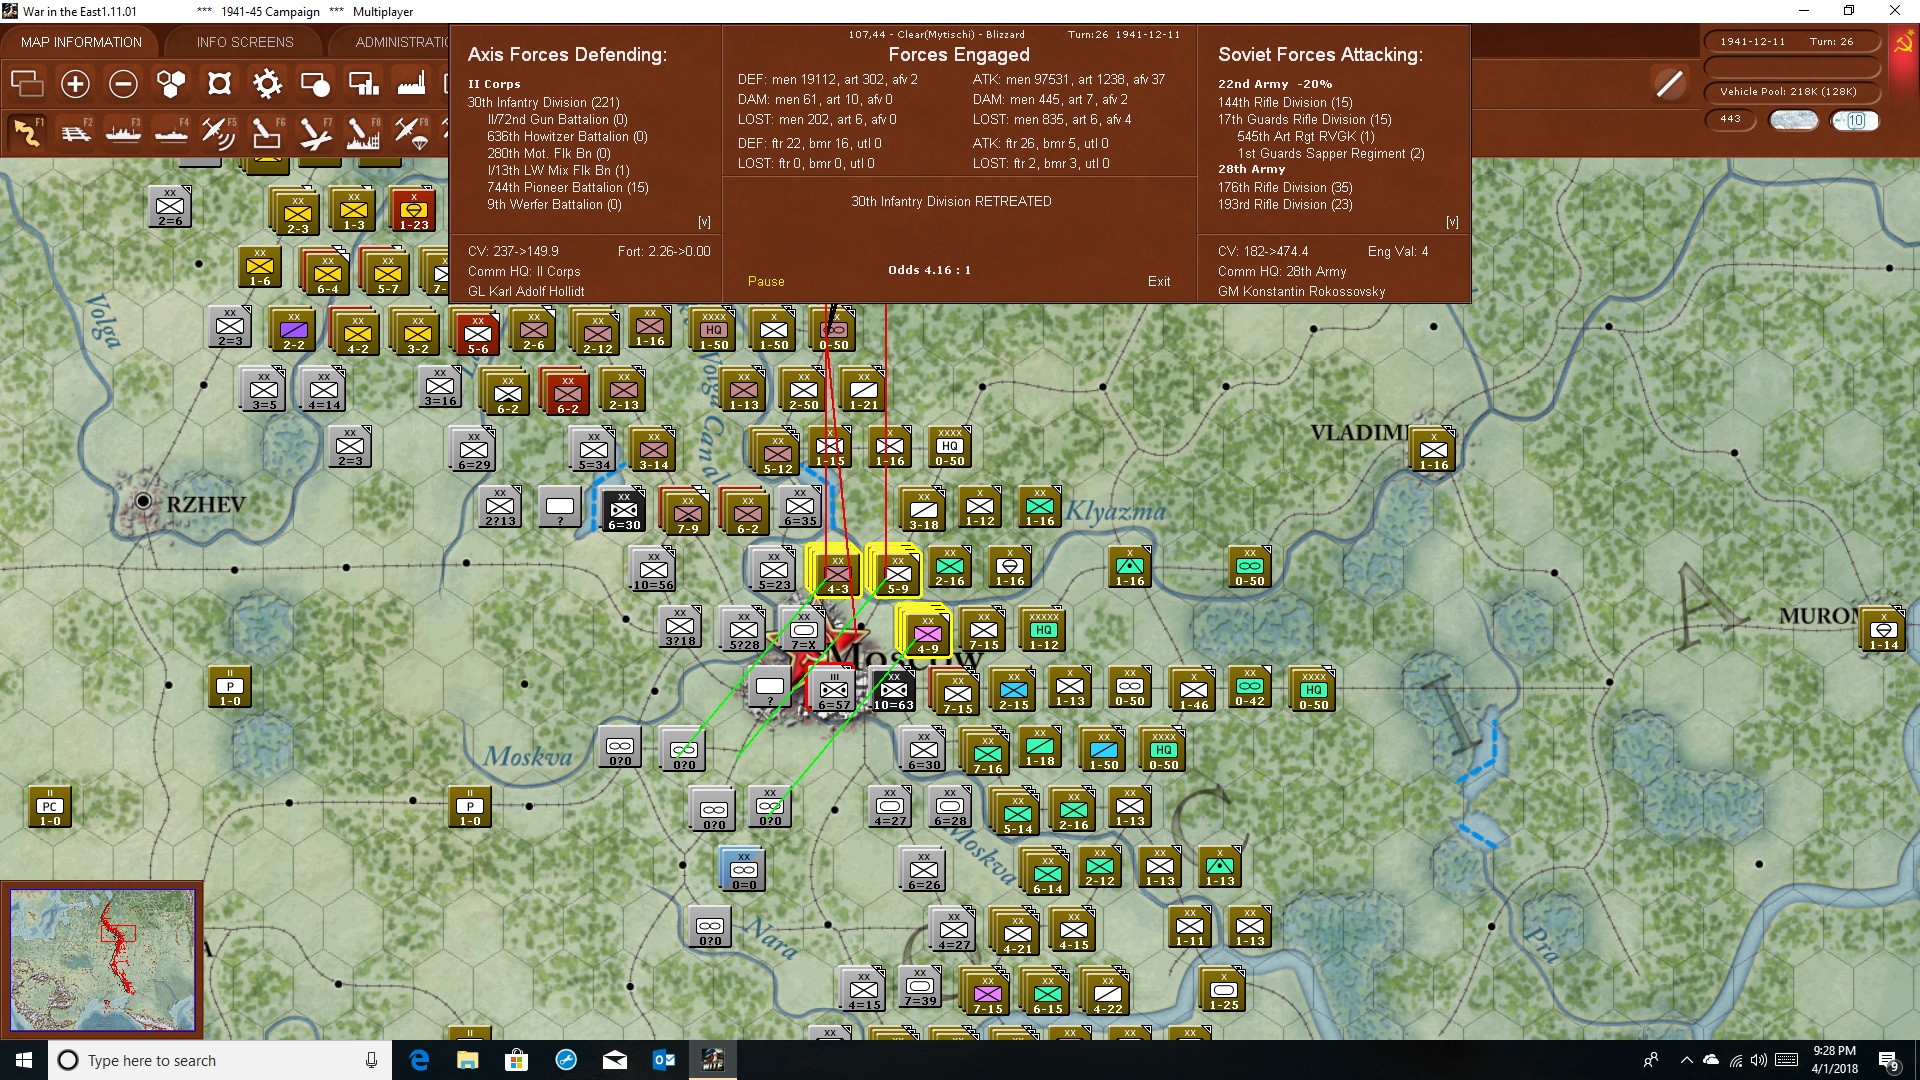Click the overlapping windows toolbar icon

pos(27,84)
